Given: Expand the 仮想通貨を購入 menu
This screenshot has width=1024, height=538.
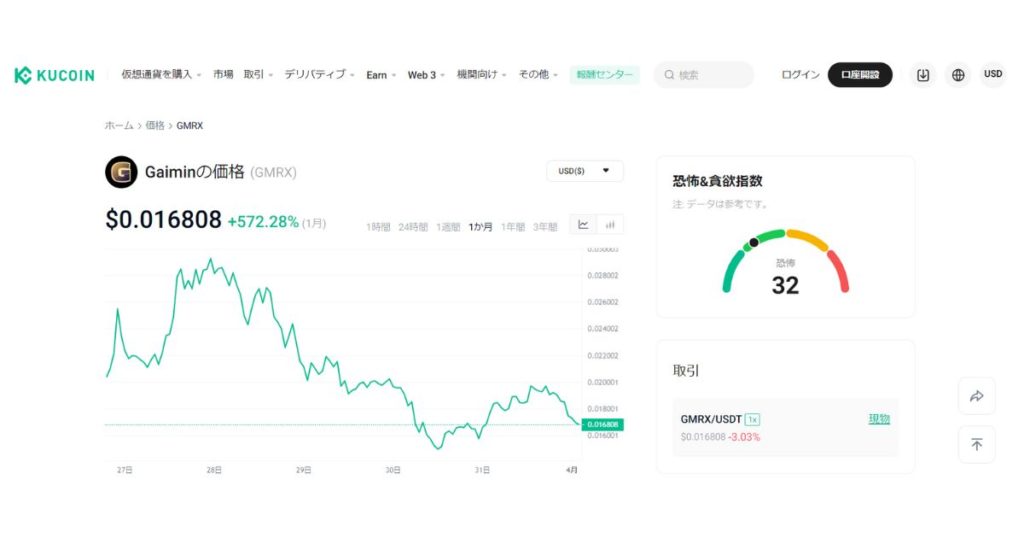Looking at the screenshot, I should click(161, 75).
